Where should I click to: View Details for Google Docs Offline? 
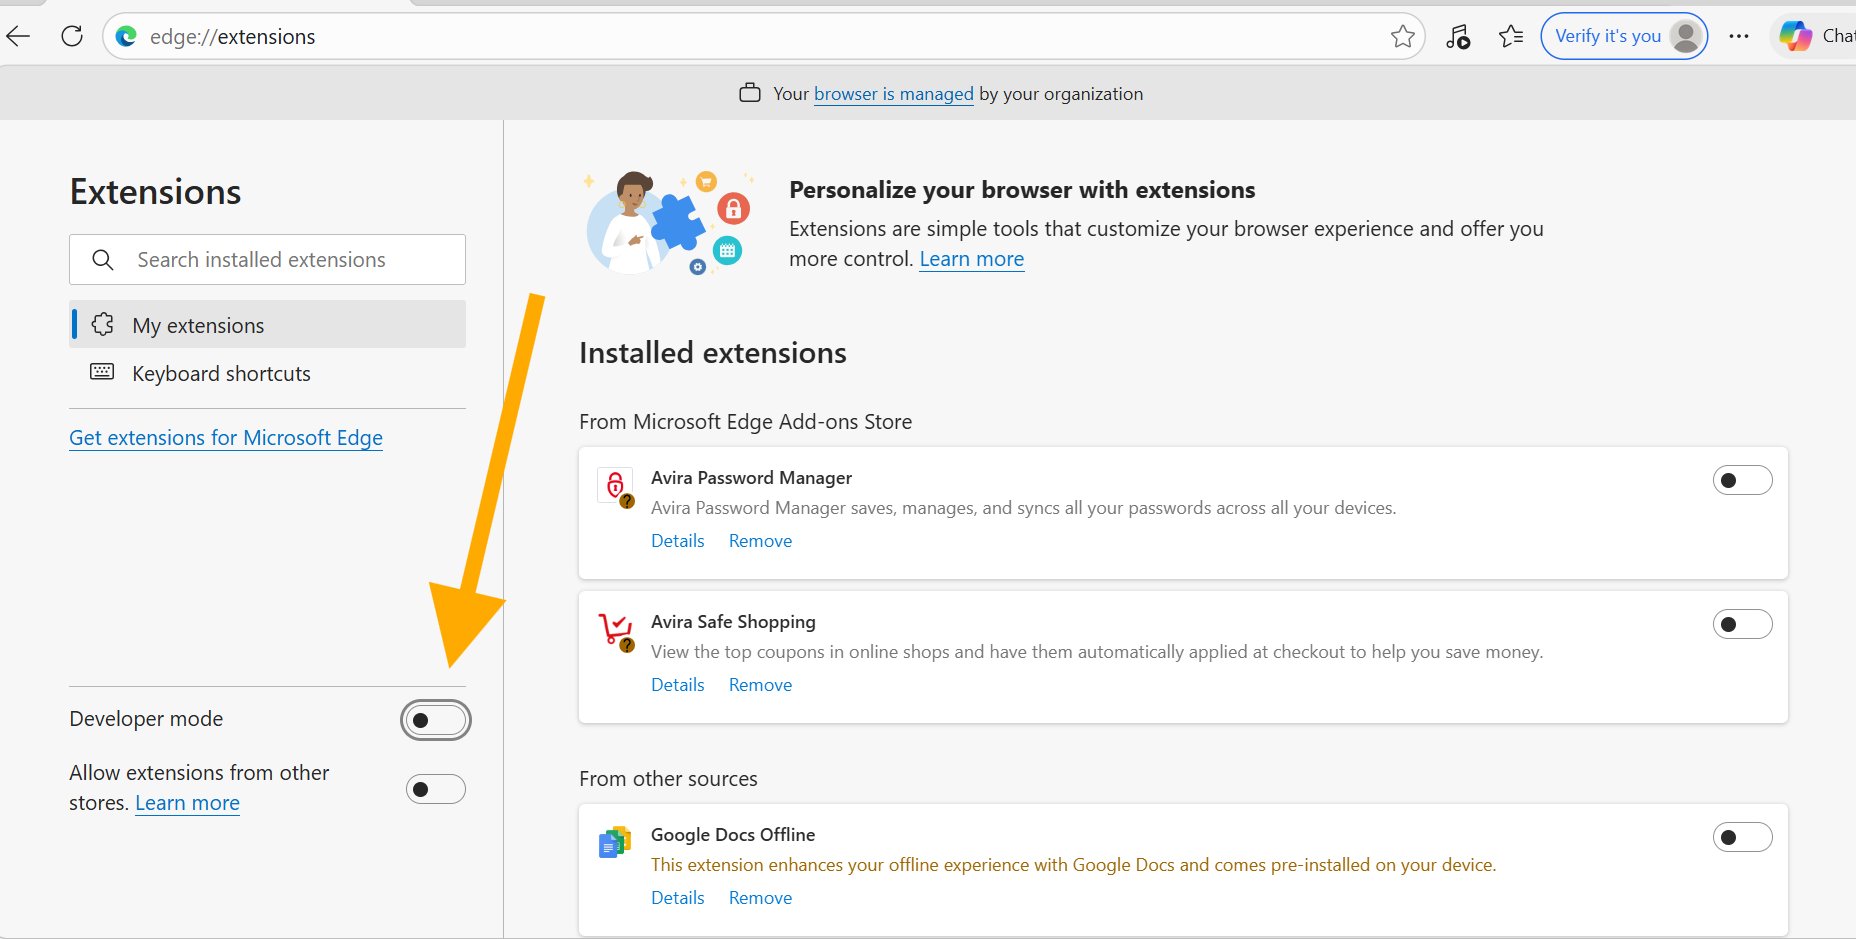coord(678,898)
